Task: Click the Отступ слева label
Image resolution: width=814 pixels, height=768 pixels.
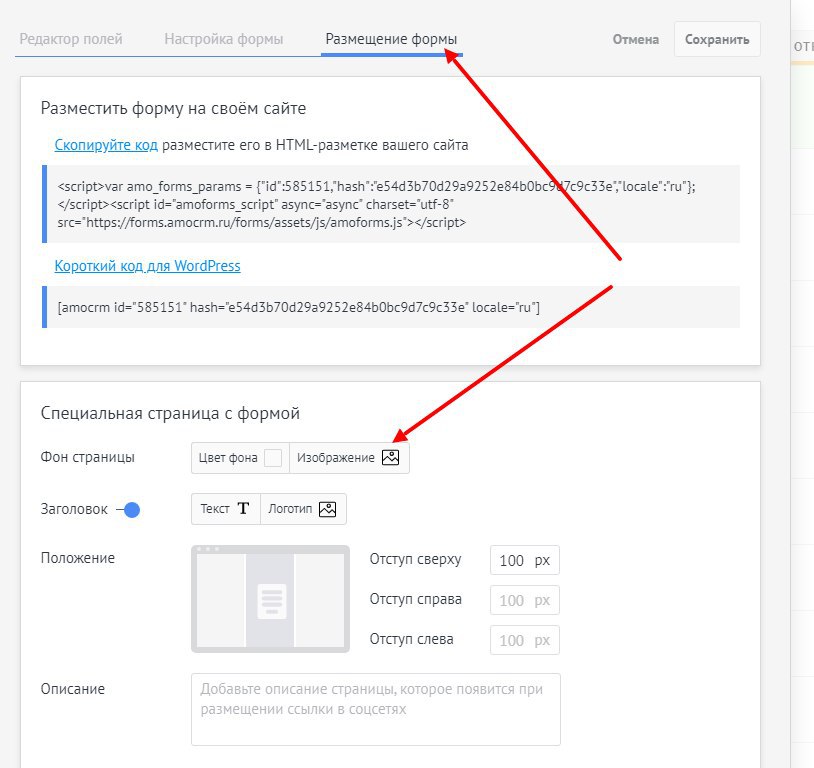Action: [x=412, y=639]
